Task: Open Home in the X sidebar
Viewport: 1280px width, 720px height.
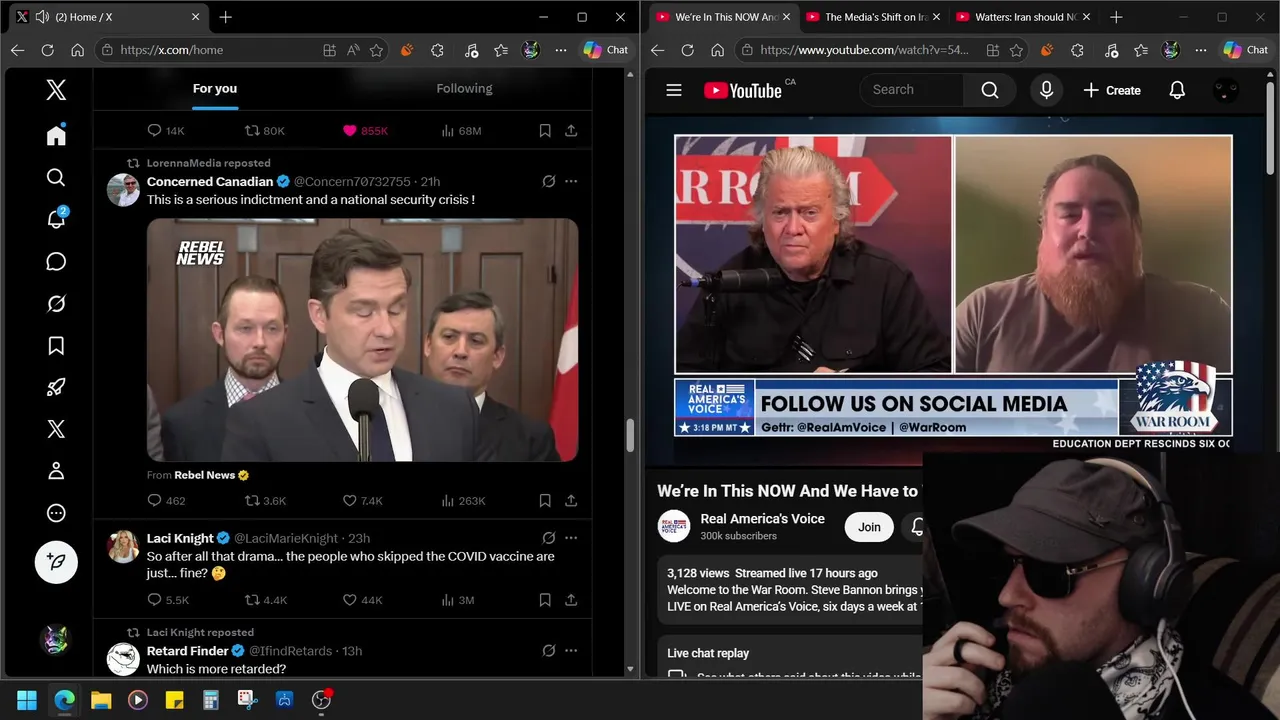Action: 56,136
